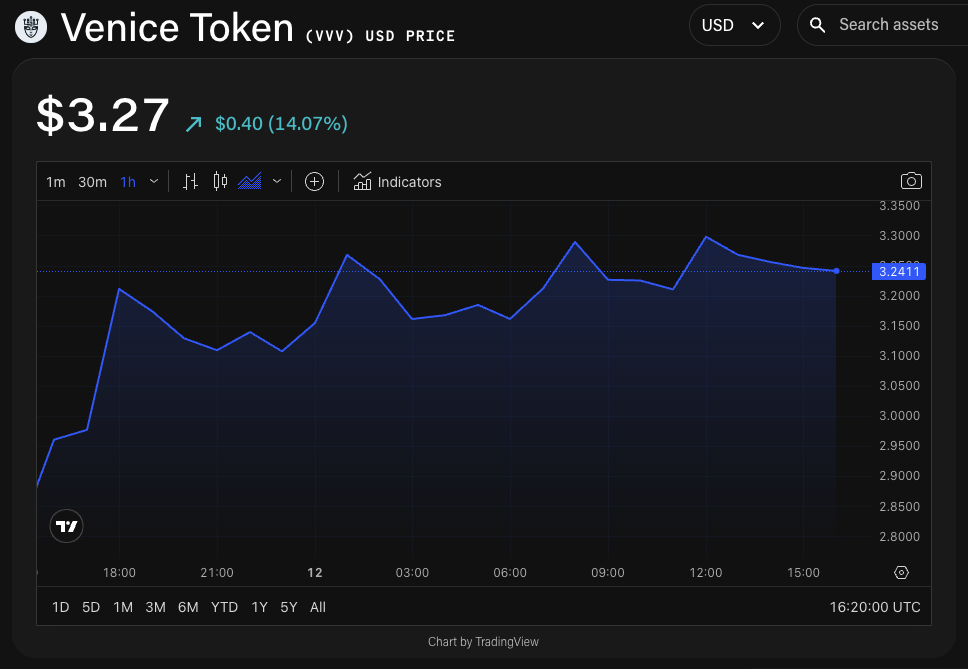
Task: Click the compare or add symbol plus icon
Action: point(314,181)
